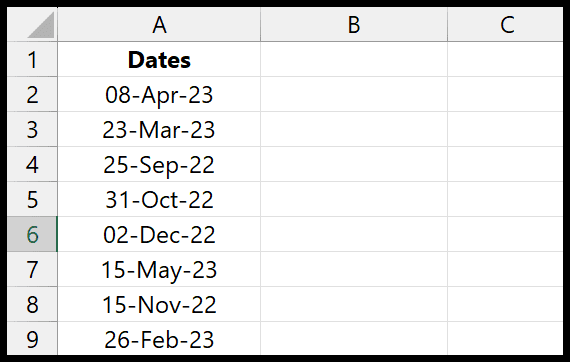
Task: Click empty cell C5 in row 5
Action: 505,199
